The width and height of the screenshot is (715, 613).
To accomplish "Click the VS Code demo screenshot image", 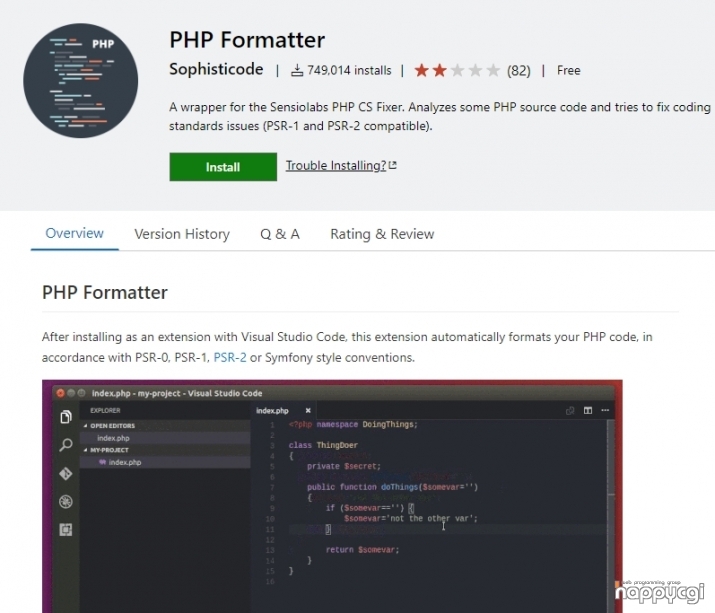I will pyautogui.click(x=332, y=496).
